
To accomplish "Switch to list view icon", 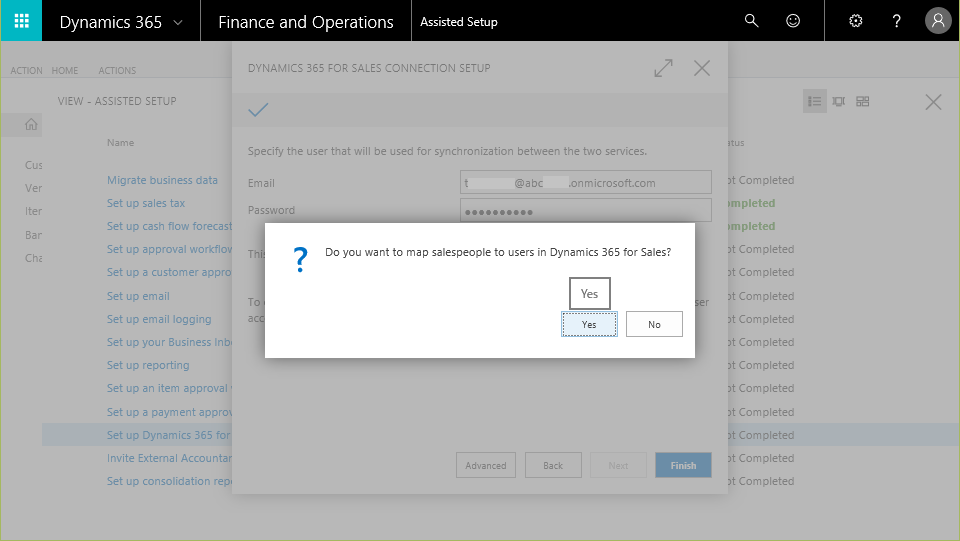I will (x=814, y=102).
